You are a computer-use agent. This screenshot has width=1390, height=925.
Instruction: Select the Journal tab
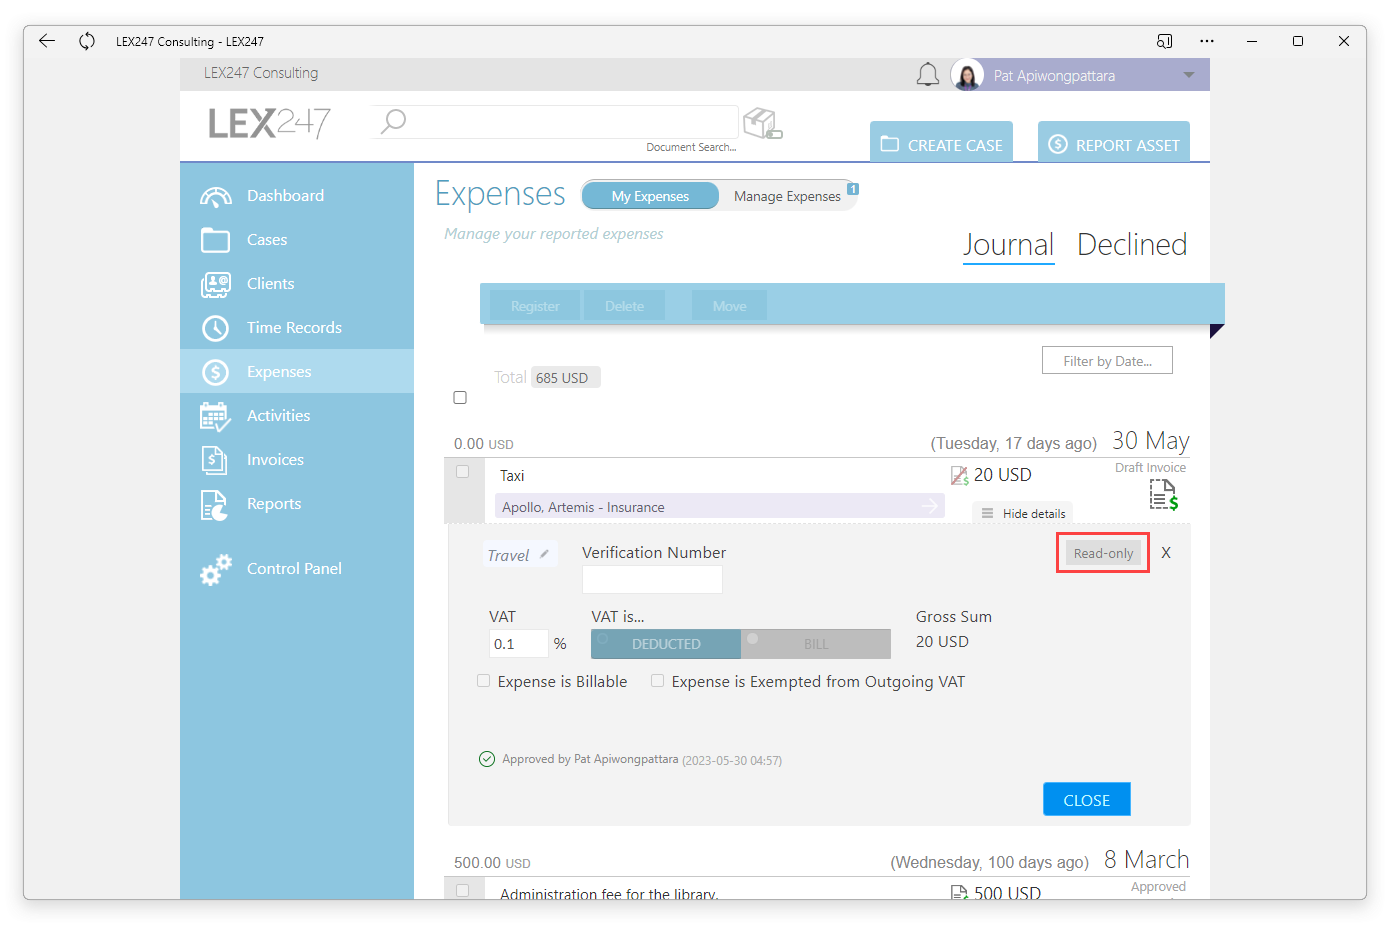pyautogui.click(x=1008, y=245)
